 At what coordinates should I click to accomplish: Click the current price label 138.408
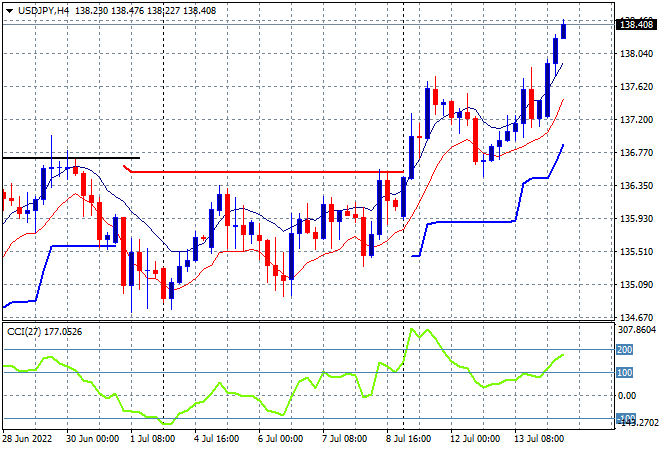[636, 25]
